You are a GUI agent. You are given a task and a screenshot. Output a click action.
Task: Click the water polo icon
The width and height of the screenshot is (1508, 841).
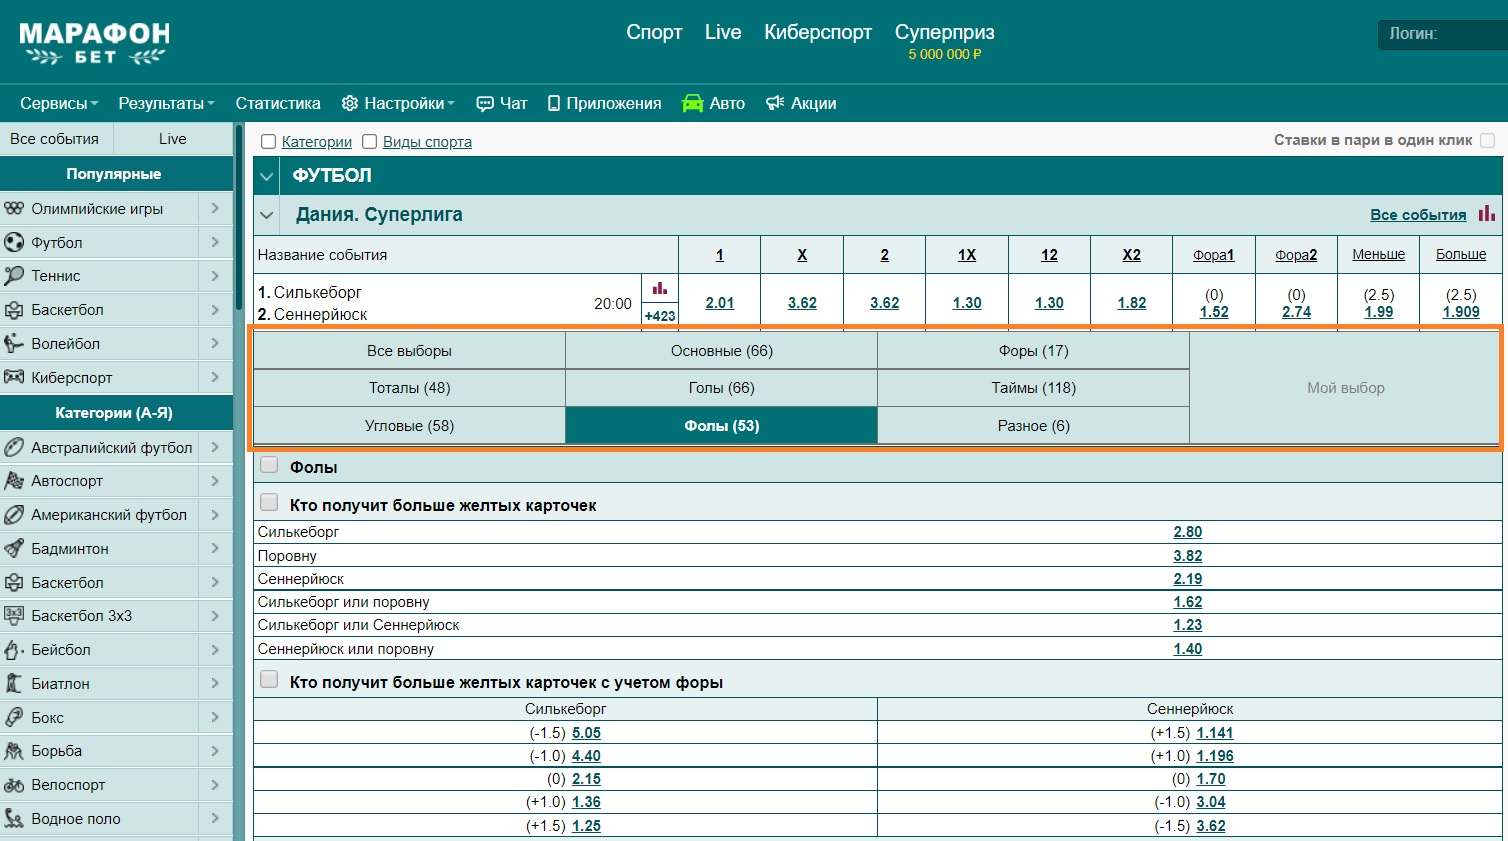pos(14,818)
